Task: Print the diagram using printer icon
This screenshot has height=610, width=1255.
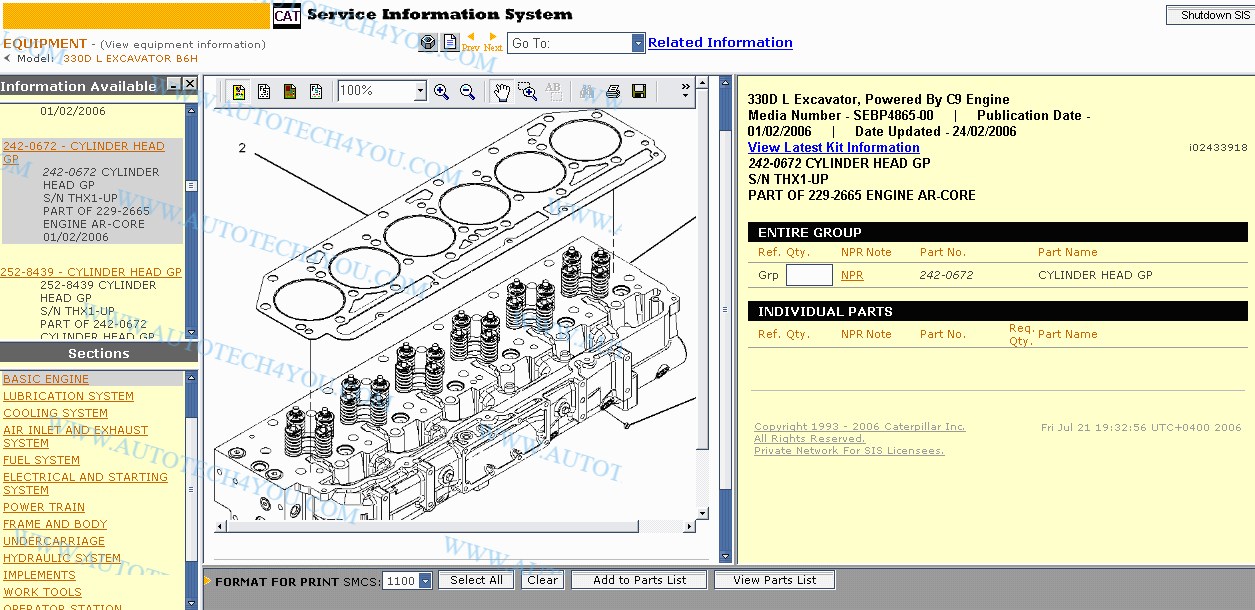Action: coord(613,92)
